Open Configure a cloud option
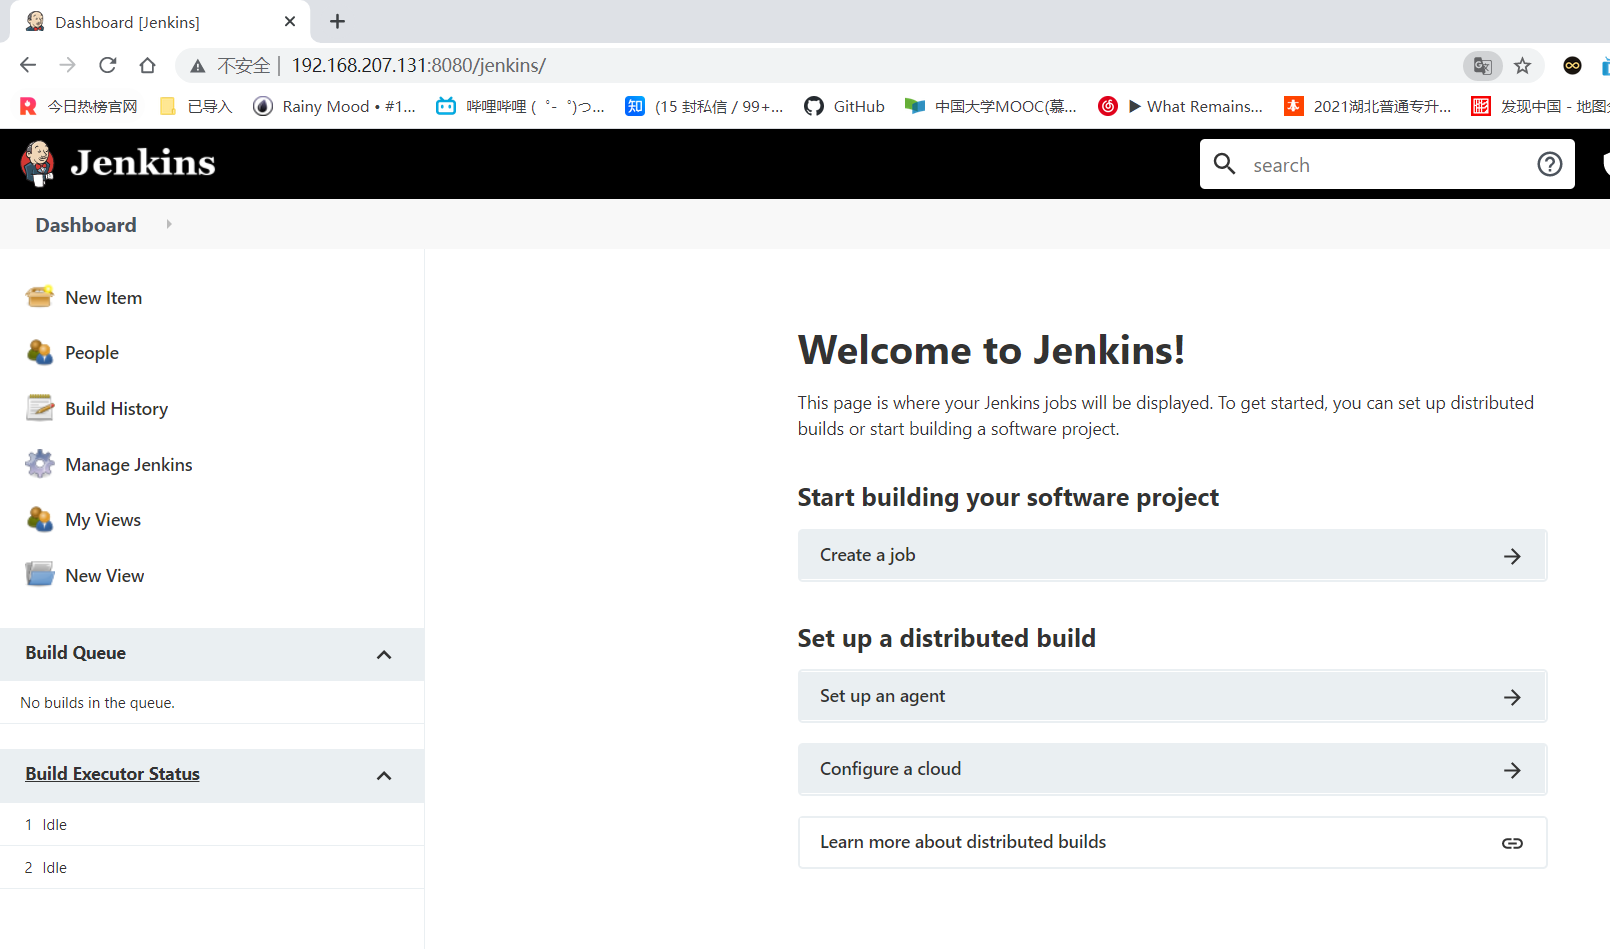1610x949 pixels. (1171, 769)
